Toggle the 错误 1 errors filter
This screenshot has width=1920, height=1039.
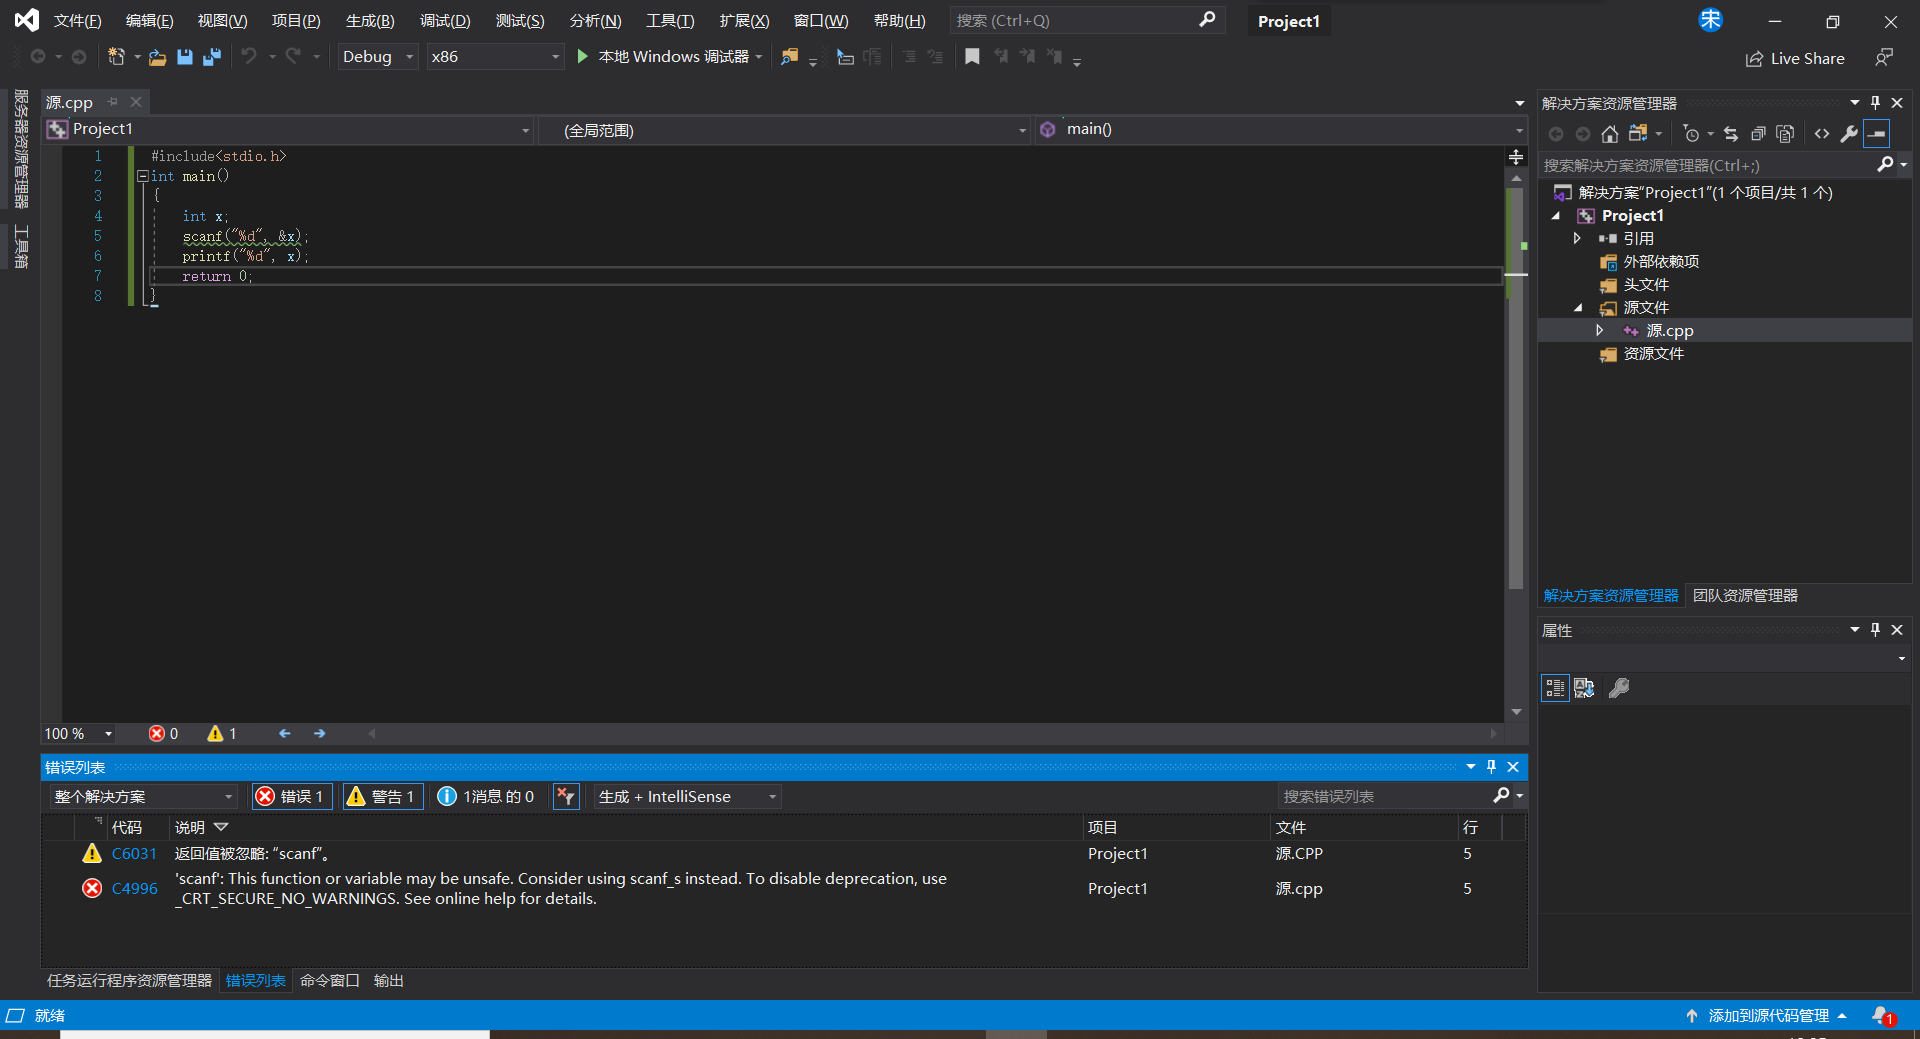pos(291,797)
